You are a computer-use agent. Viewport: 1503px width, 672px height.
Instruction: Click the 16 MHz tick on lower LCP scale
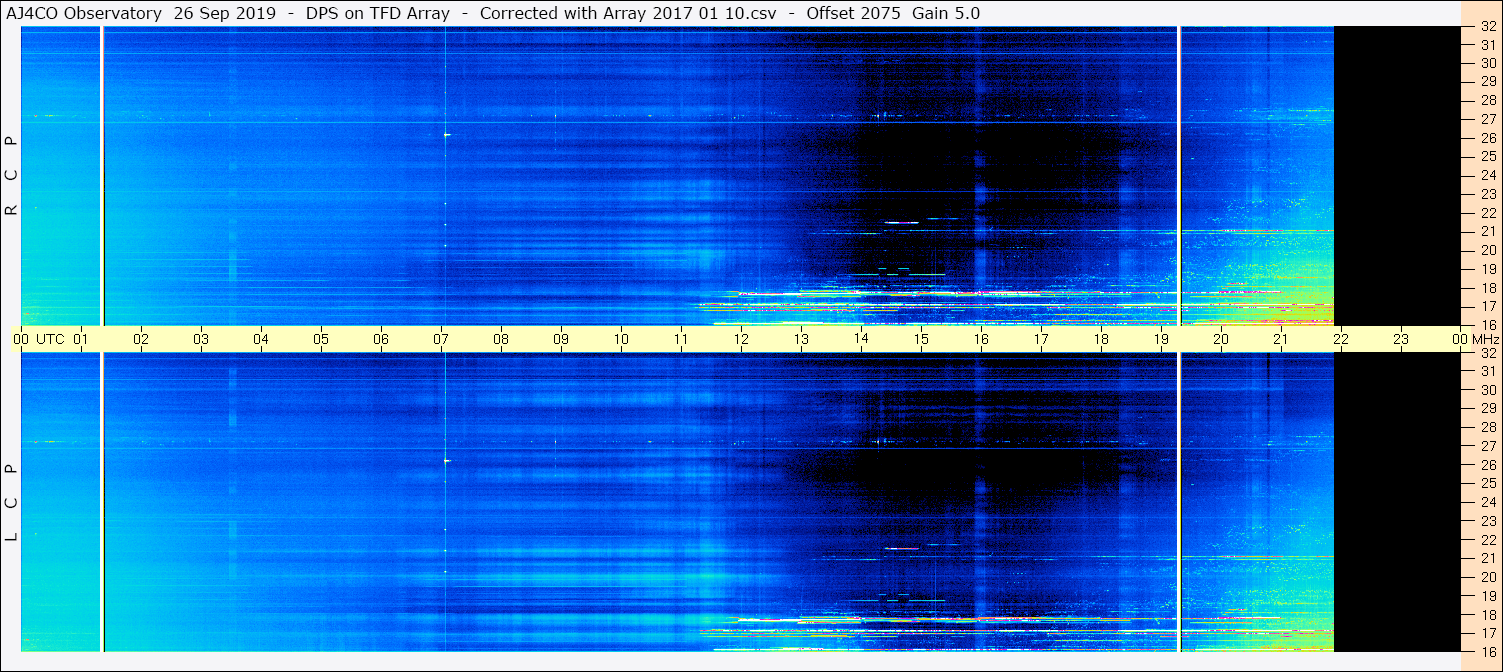click(x=1487, y=651)
